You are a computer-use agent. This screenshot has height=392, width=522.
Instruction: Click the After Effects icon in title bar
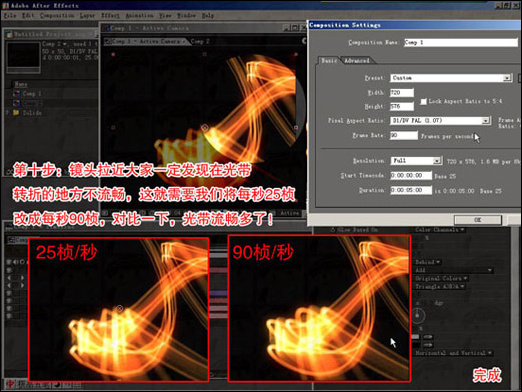(x=6, y=6)
